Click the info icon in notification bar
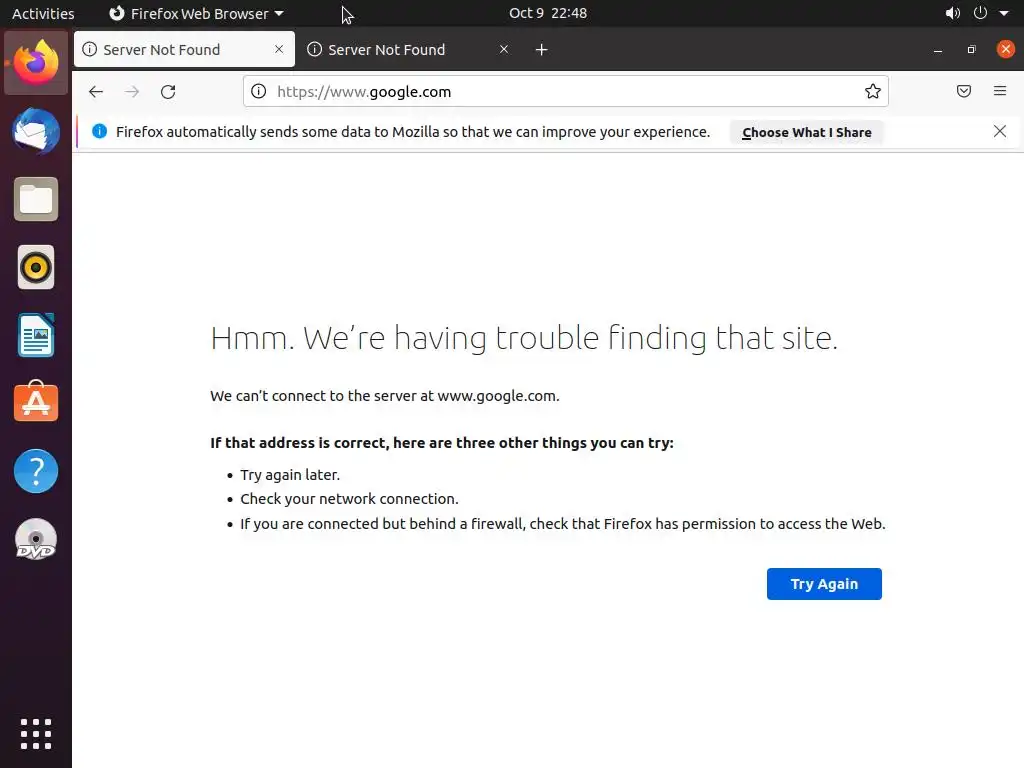1024x768 pixels. [x=99, y=131]
